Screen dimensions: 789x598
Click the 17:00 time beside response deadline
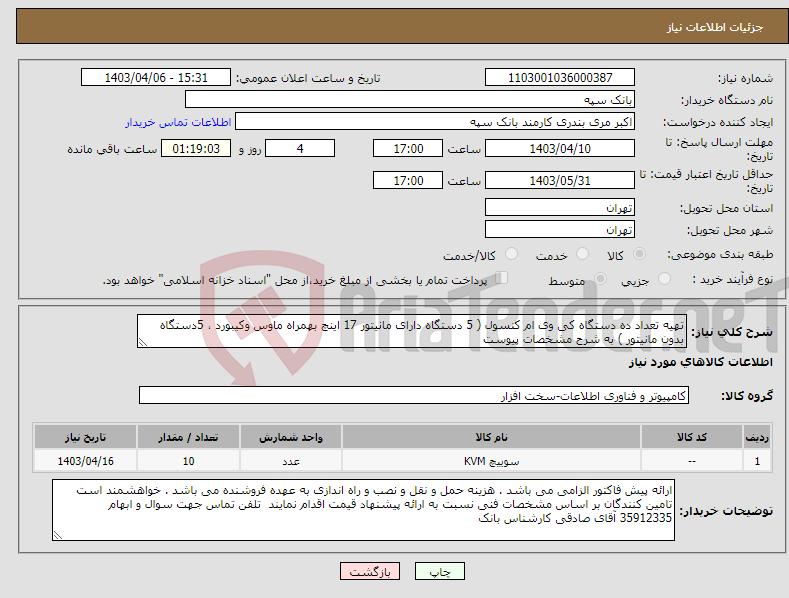408,148
